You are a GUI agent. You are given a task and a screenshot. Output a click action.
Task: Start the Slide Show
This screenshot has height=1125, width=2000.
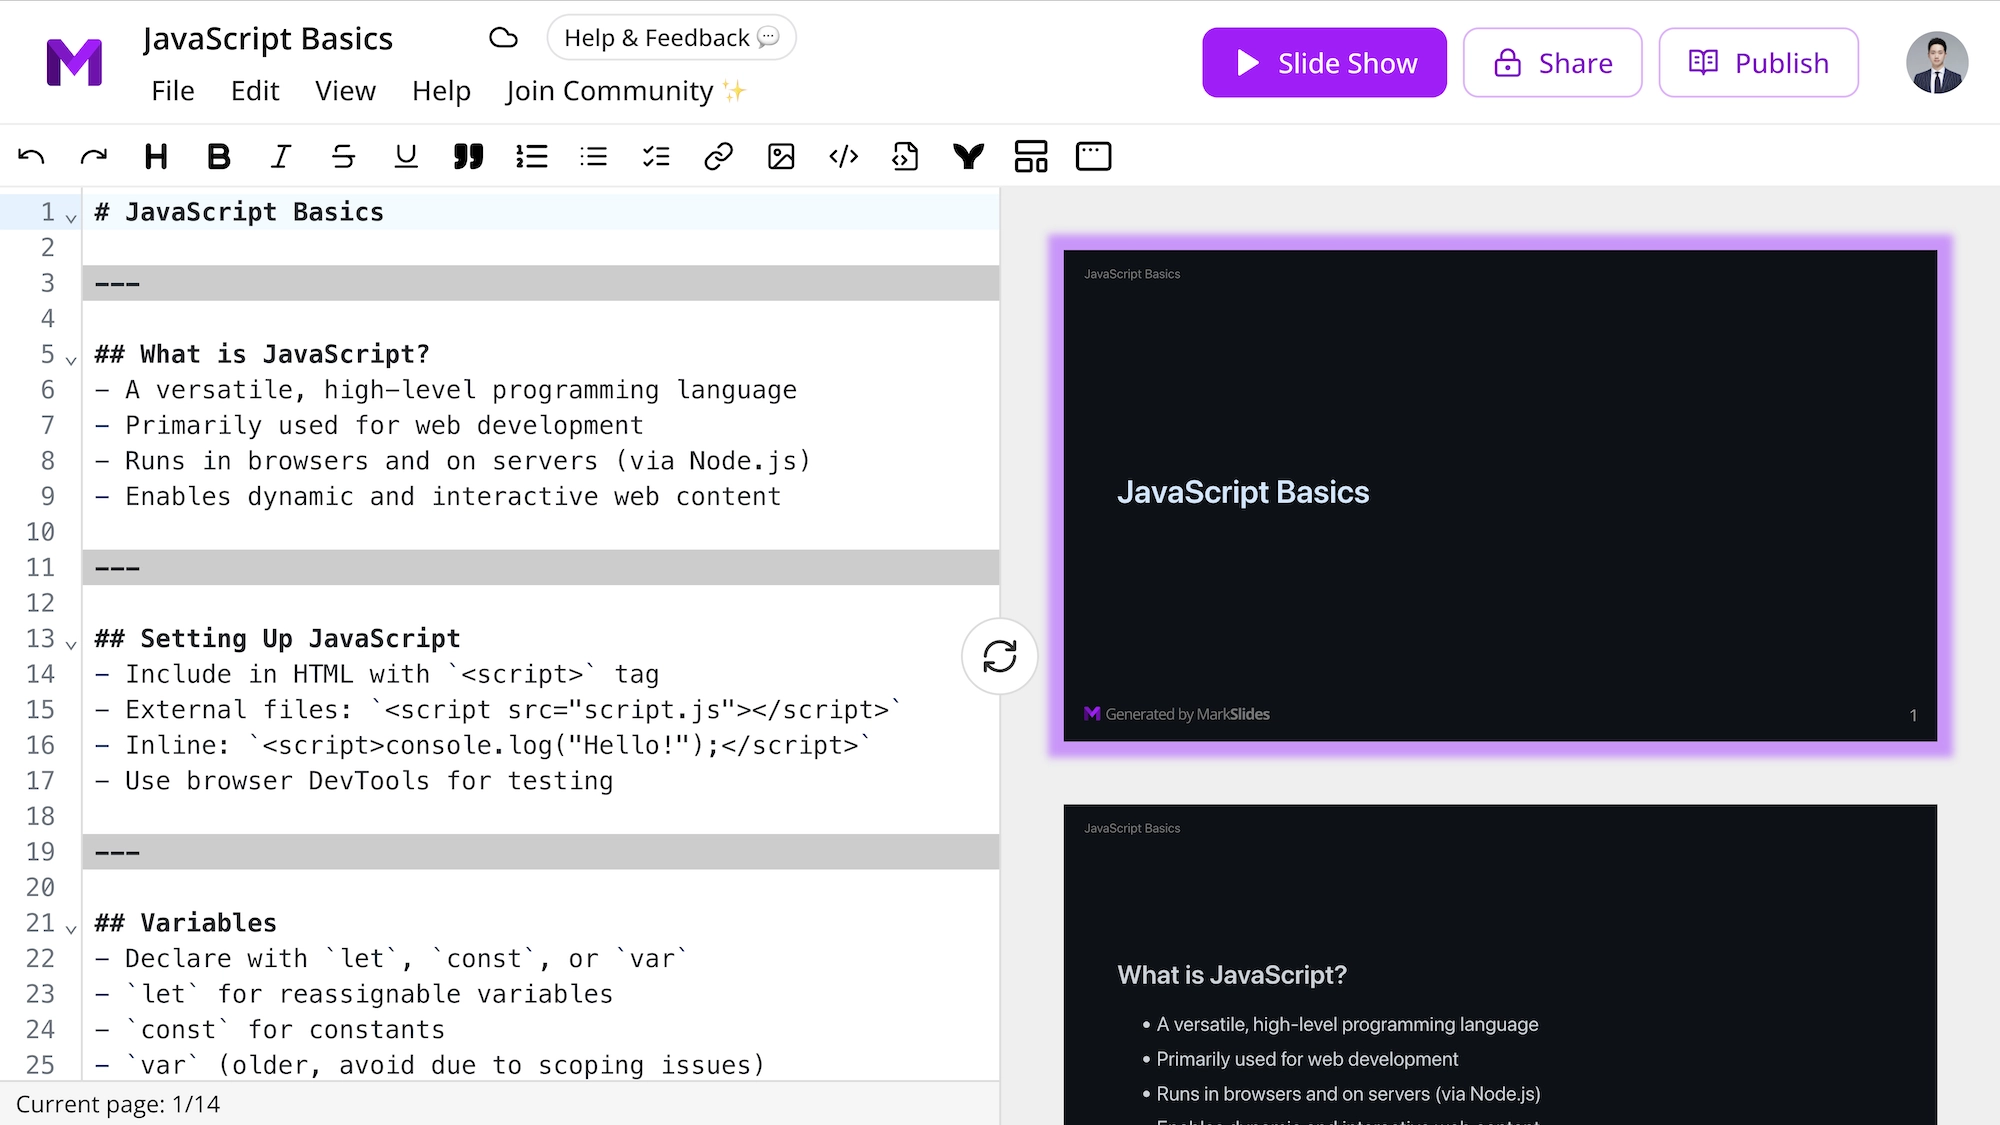[1324, 63]
